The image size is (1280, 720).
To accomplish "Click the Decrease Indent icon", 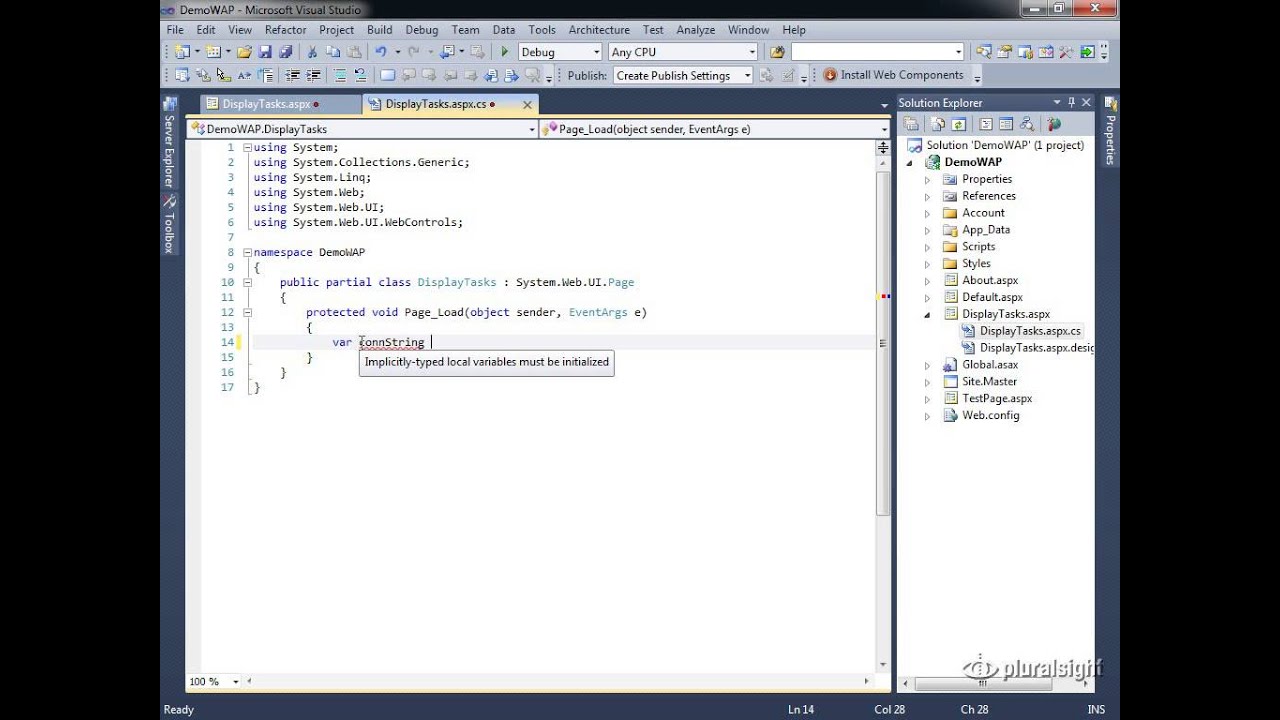I will 292,75.
